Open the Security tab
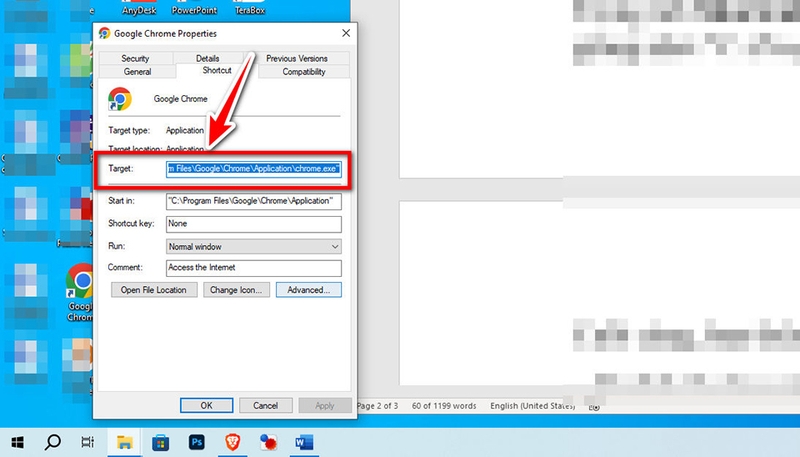The width and height of the screenshot is (800, 457). 135,58
